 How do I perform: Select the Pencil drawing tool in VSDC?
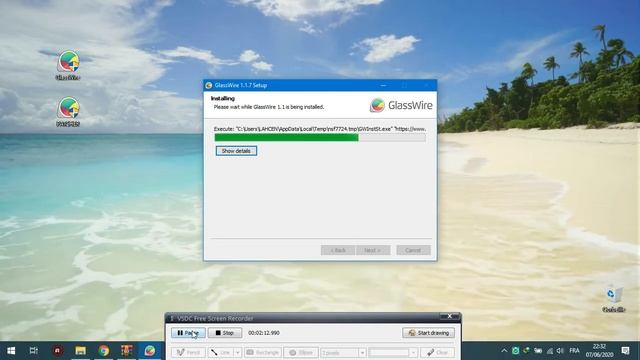(188, 352)
